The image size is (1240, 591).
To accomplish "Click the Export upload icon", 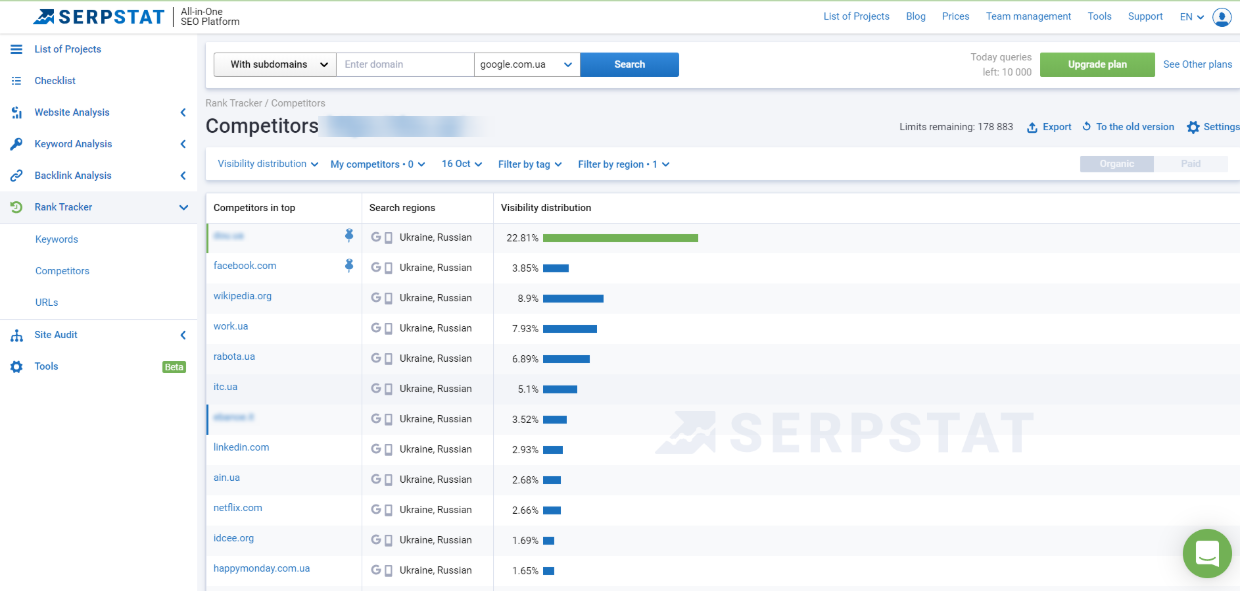I will [1032, 127].
